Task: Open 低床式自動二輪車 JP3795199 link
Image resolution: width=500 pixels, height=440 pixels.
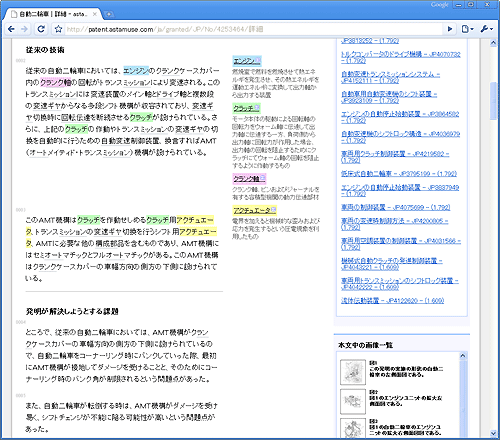Action: [399, 174]
